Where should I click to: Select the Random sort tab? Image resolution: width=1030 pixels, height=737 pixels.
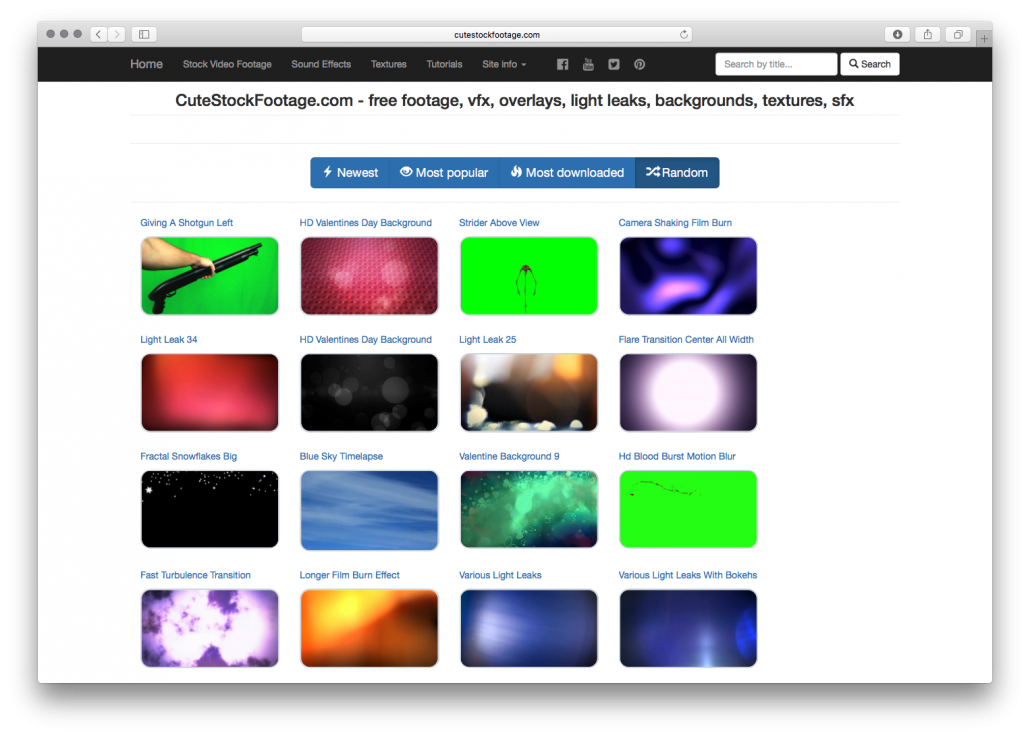click(x=677, y=173)
